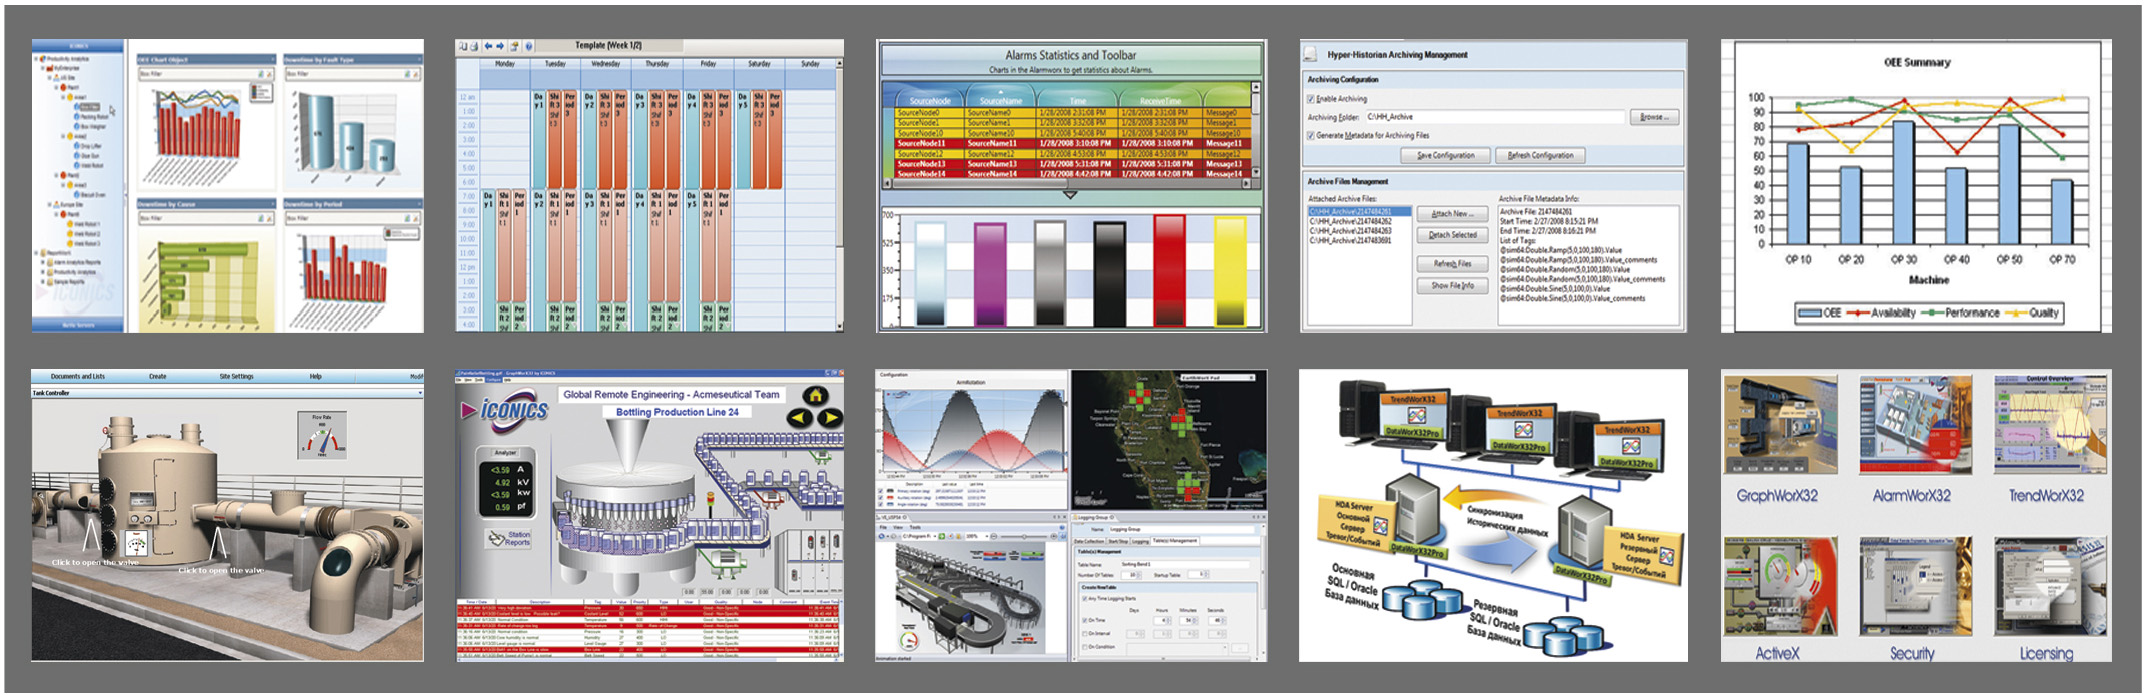Screen dimensions: 2144x695
Task: Open the Tools menu in 3D viewer
Action: point(915,527)
